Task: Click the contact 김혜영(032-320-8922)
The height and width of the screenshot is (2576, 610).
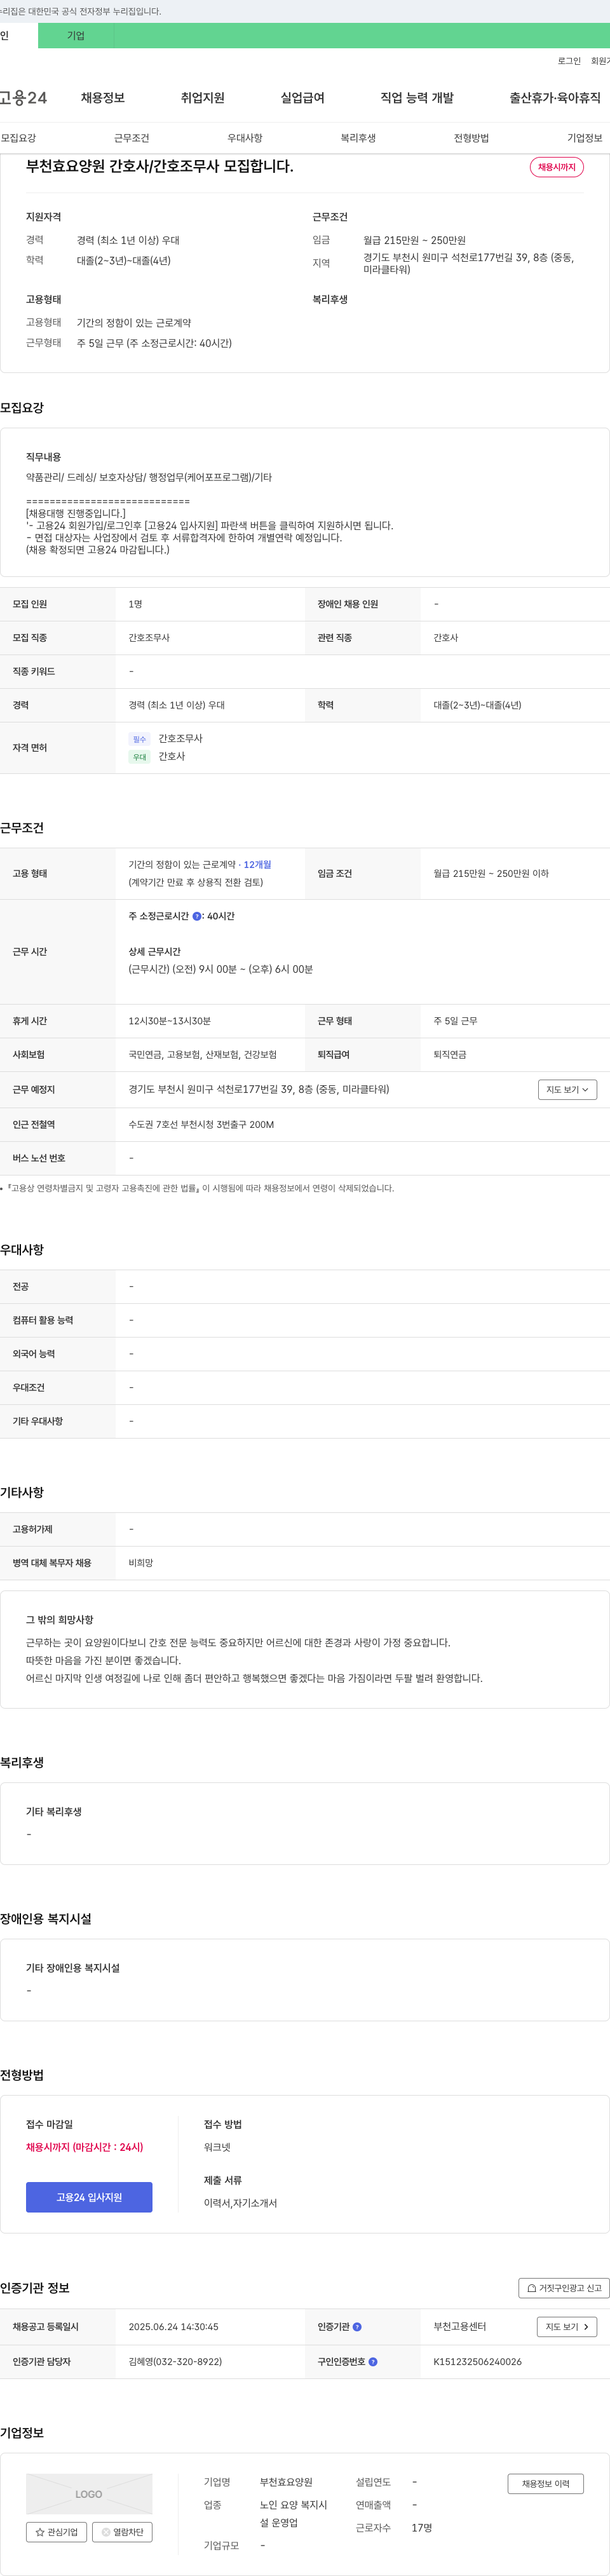Action: [x=175, y=2362]
